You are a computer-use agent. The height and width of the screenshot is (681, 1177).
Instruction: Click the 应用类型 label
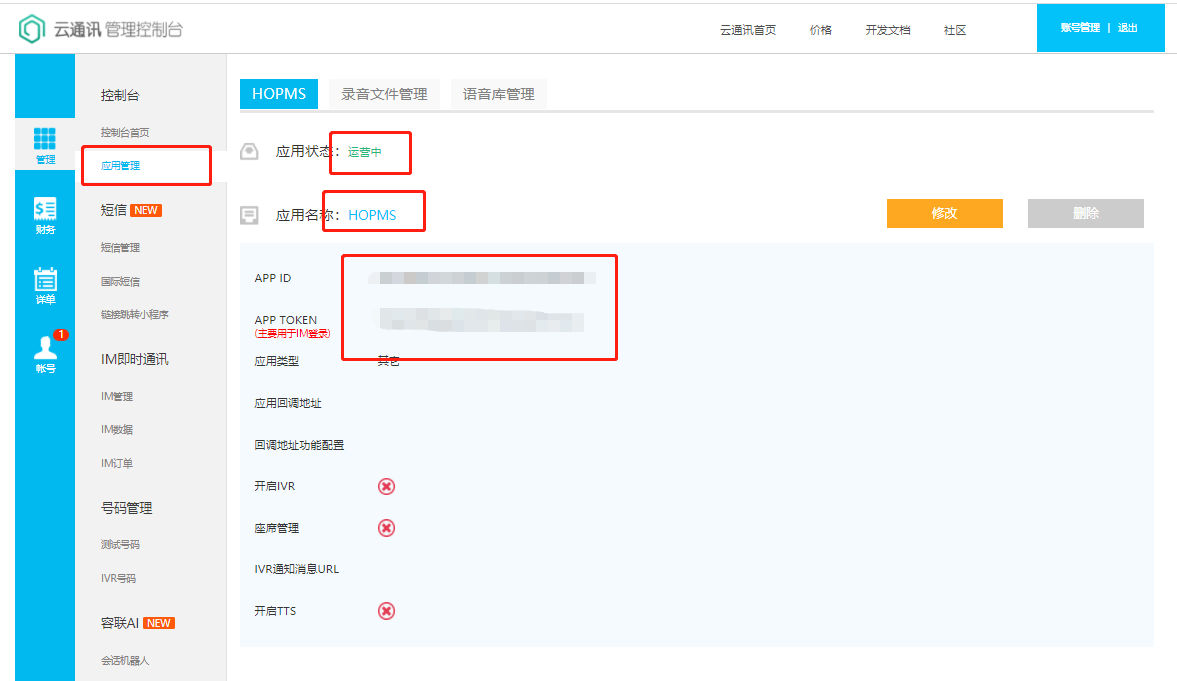click(x=277, y=361)
